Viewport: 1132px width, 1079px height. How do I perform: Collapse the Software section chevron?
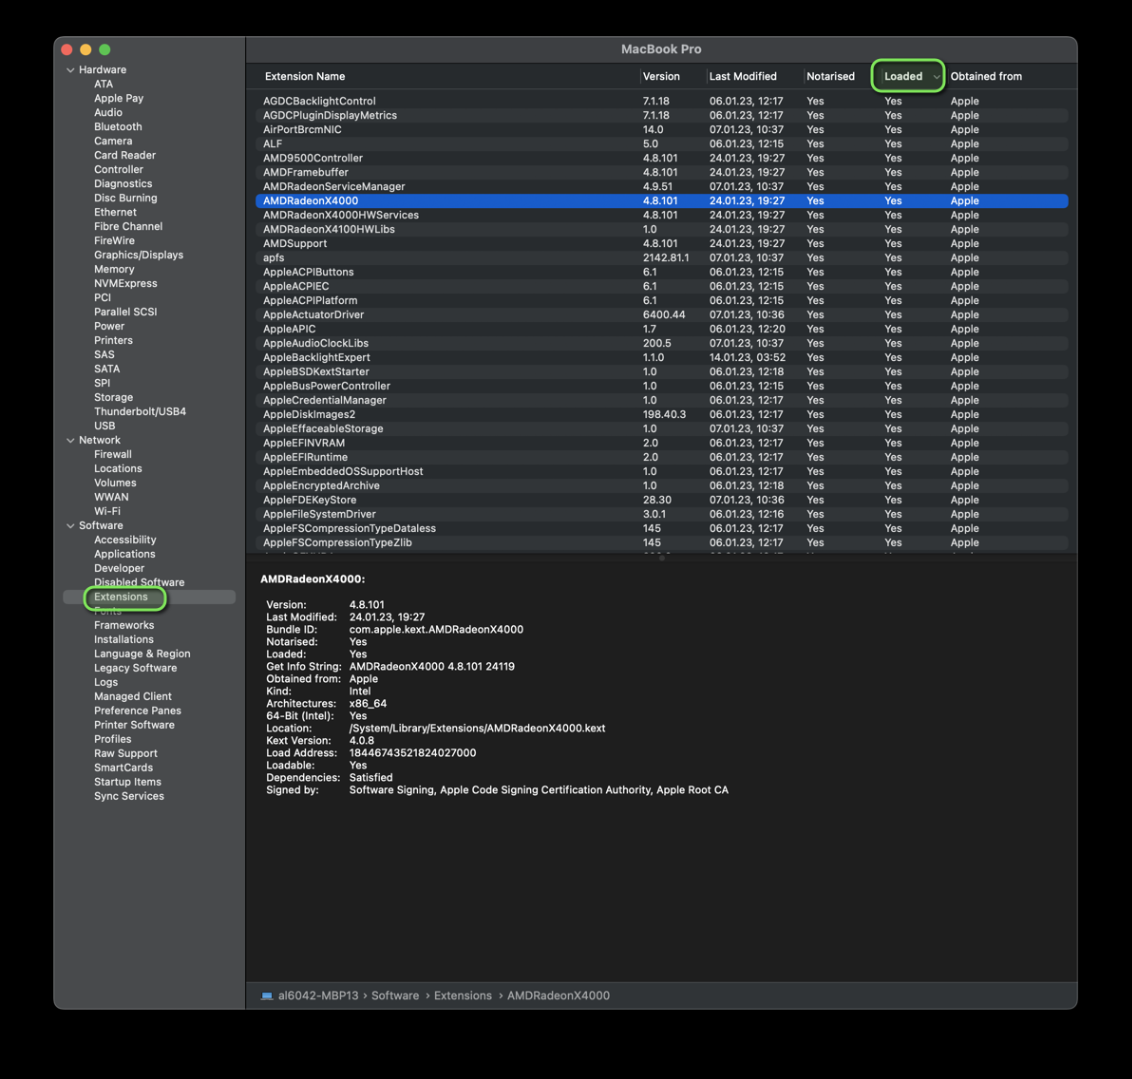(70, 526)
